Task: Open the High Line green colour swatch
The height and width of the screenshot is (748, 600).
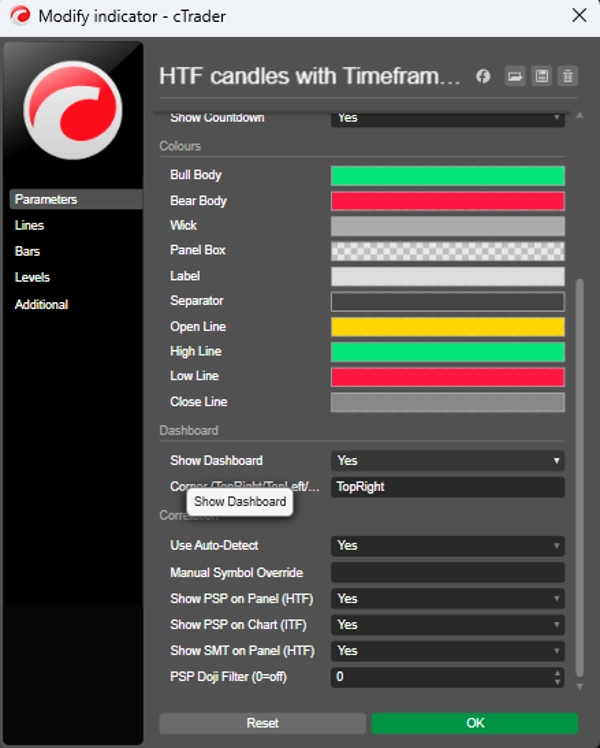Action: tap(447, 352)
